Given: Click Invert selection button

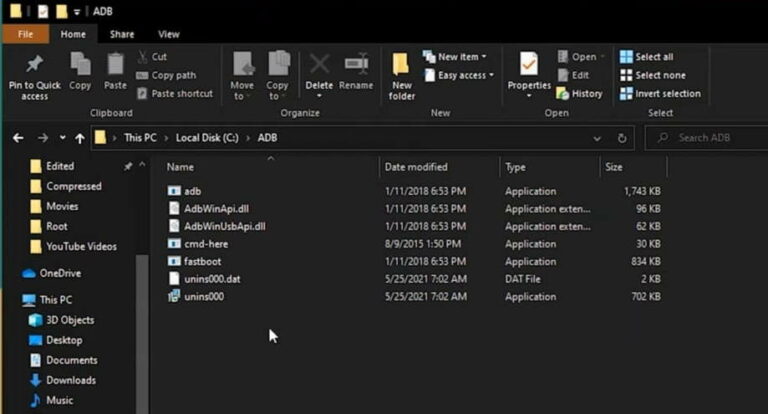Looking at the screenshot, I should pyautogui.click(x=660, y=93).
